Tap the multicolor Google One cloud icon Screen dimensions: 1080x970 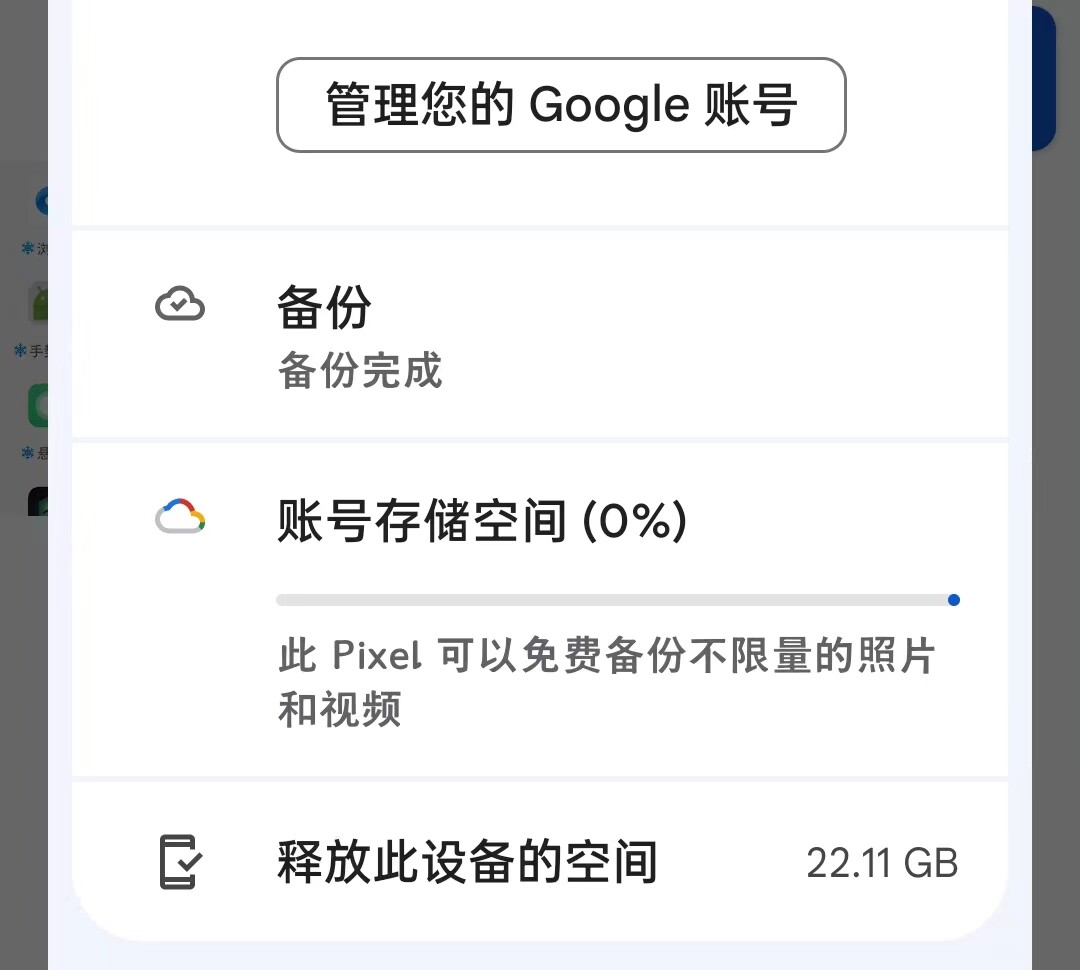point(180,517)
